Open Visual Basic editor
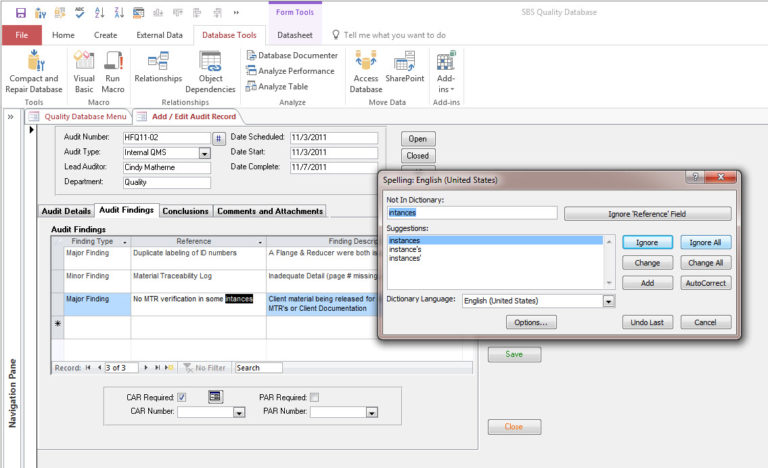This screenshot has height=468, width=768. [84, 62]
